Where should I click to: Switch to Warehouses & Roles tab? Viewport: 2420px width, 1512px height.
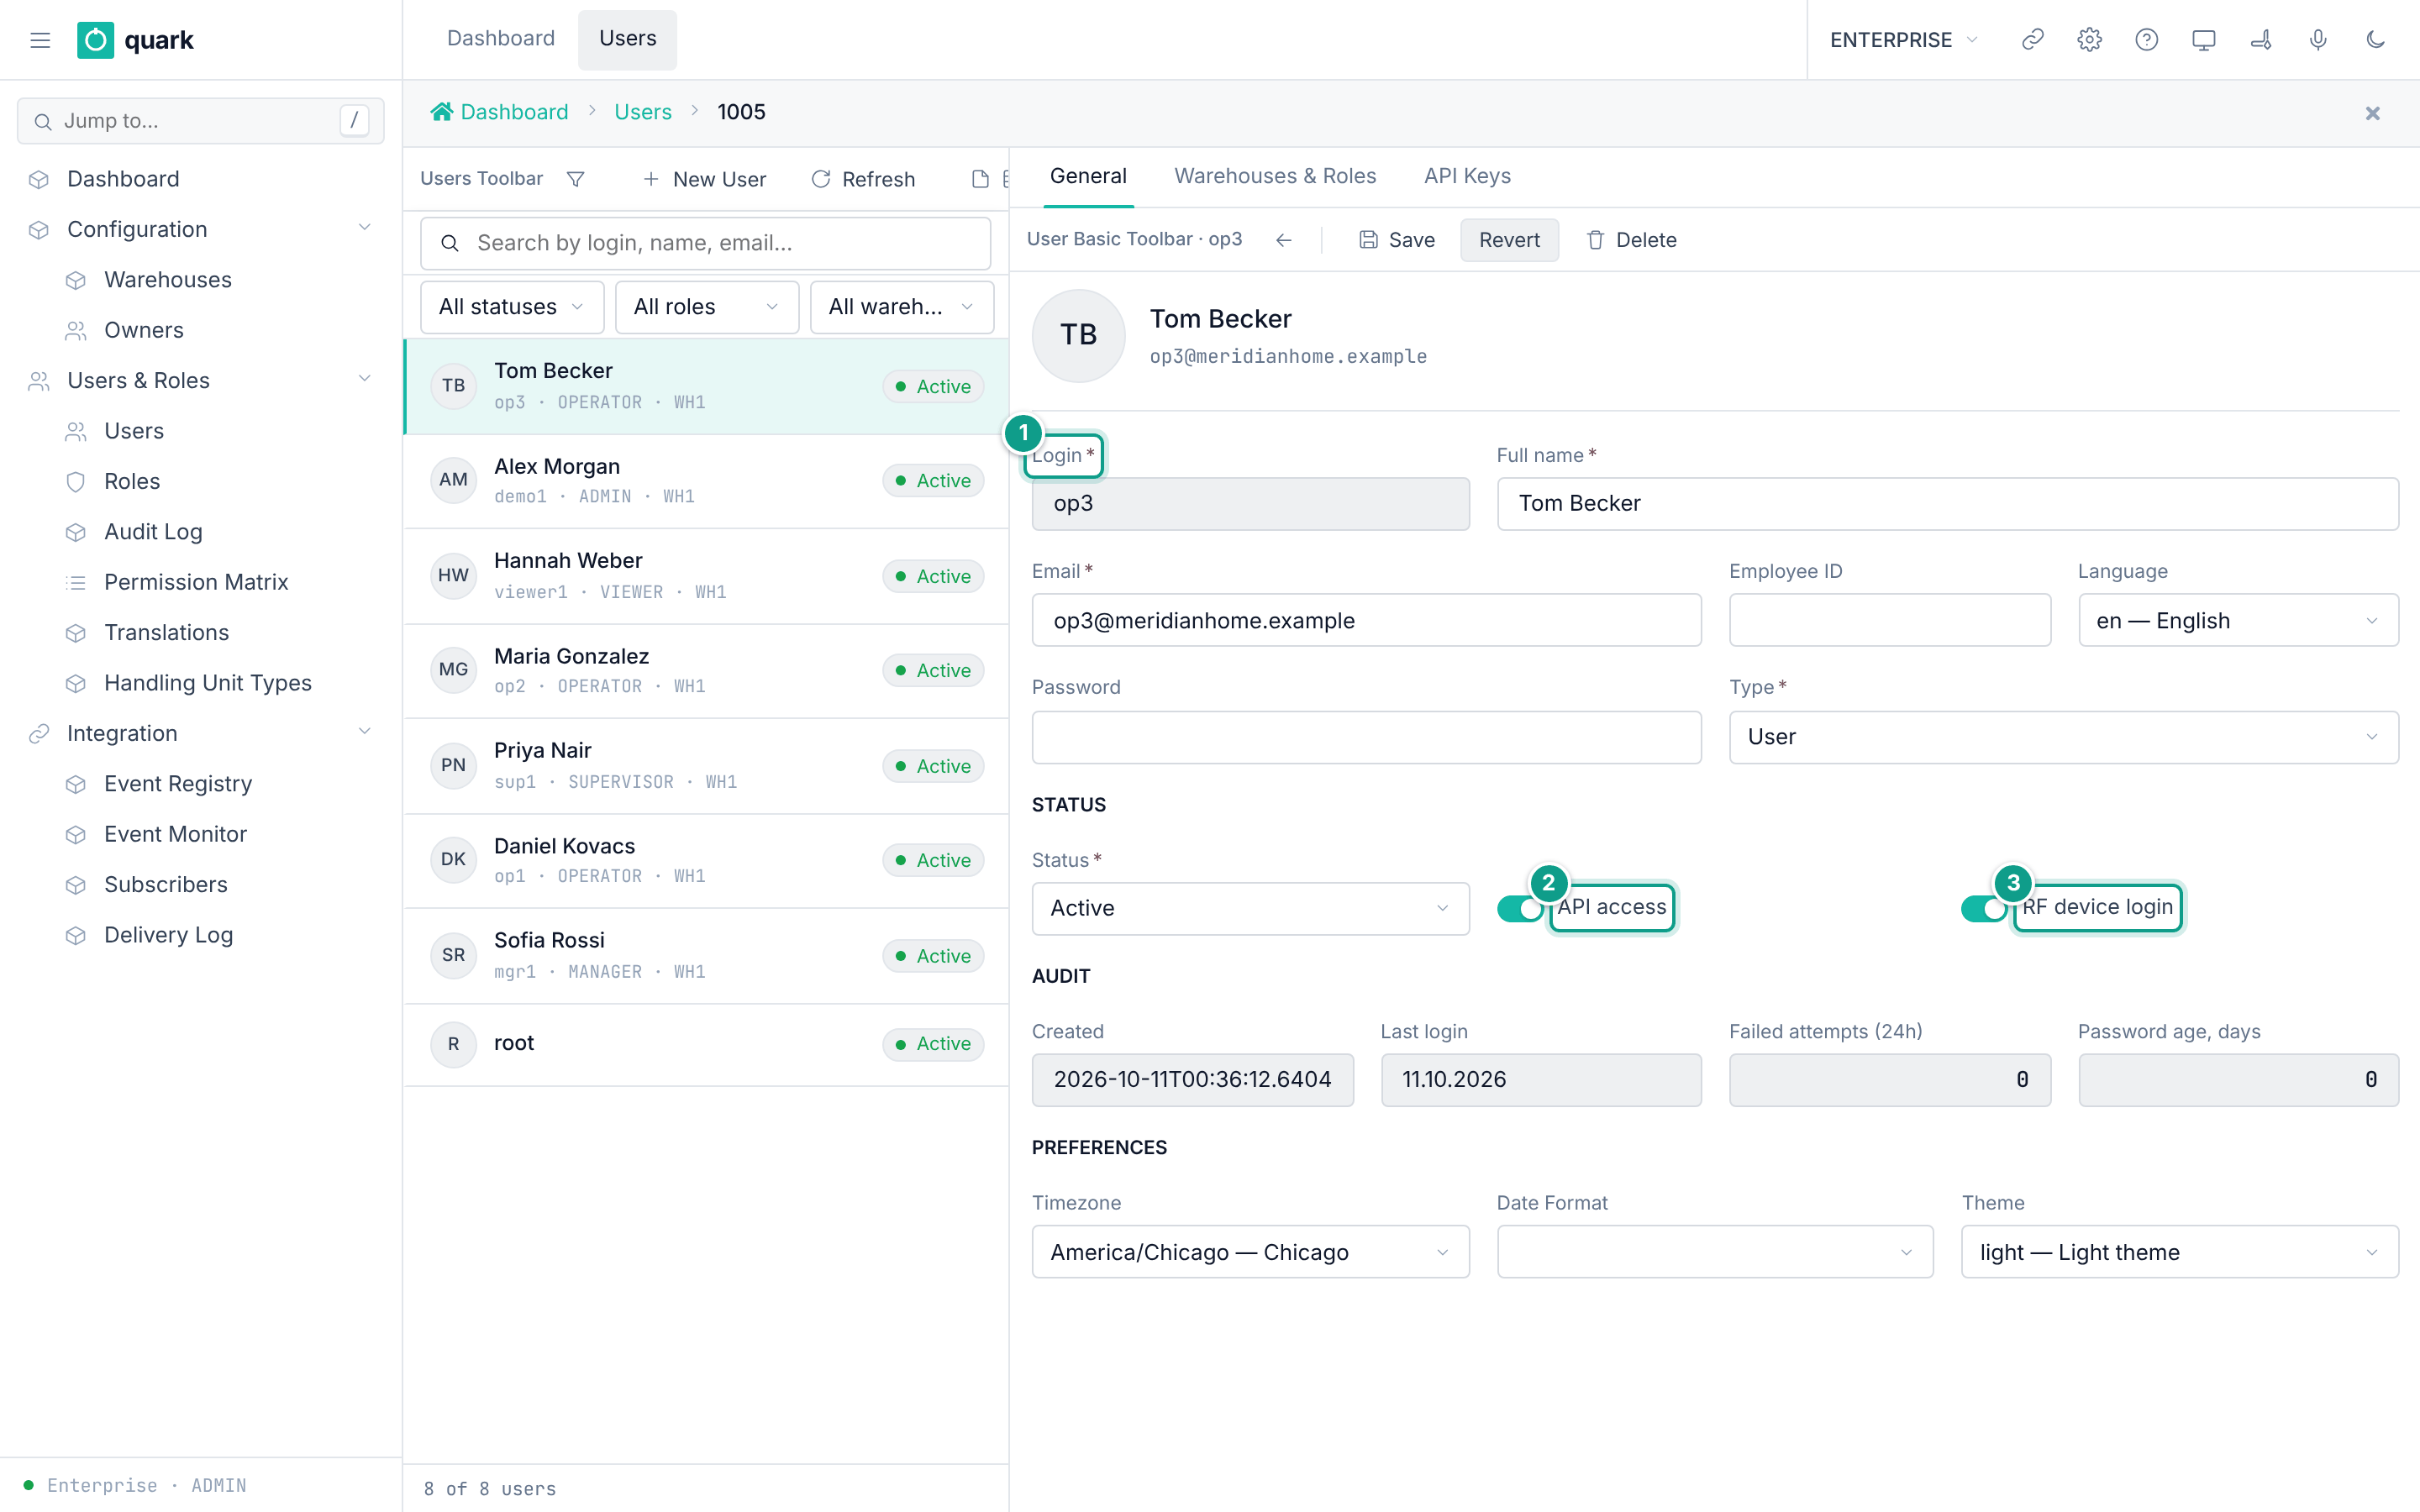(x=1275, y=176)
